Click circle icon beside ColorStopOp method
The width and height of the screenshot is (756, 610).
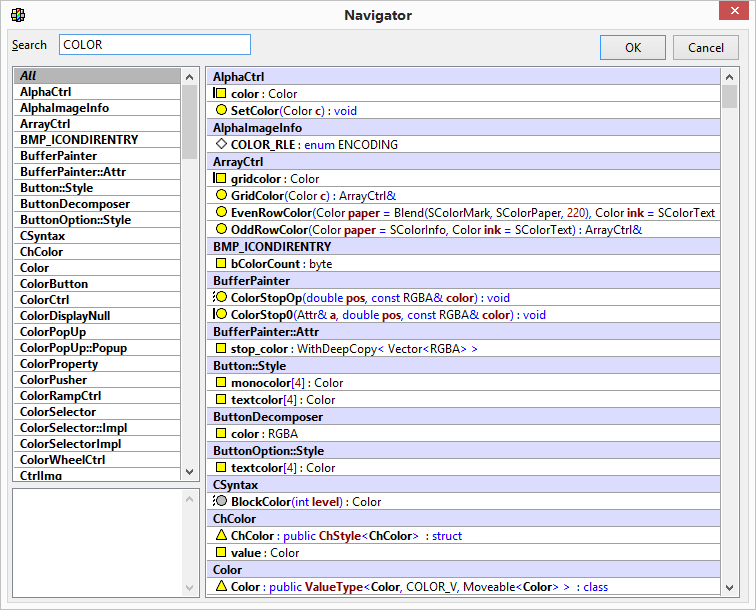click(221, 298)
